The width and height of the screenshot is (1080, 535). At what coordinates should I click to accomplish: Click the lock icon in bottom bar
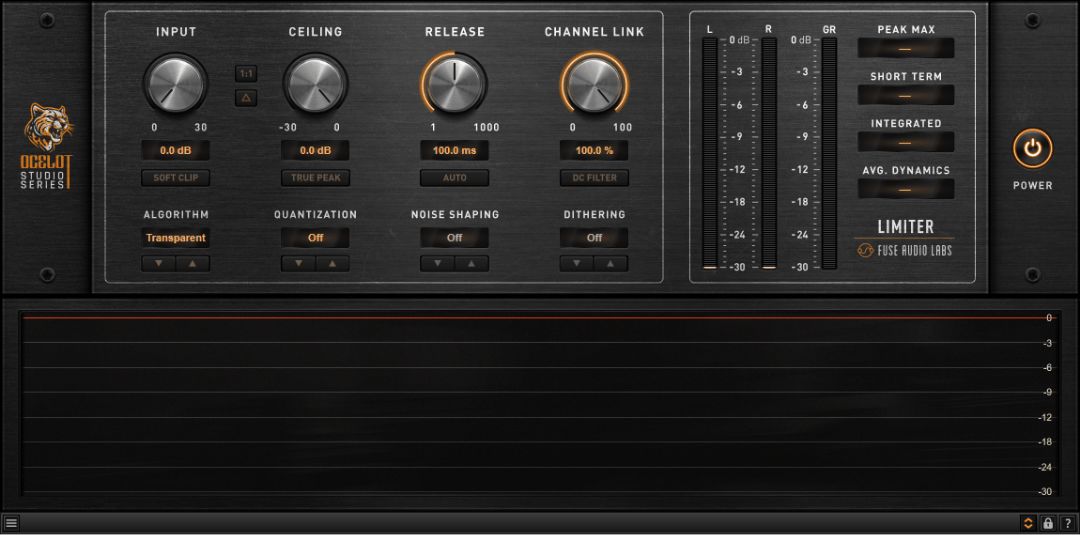[1048, 523]
